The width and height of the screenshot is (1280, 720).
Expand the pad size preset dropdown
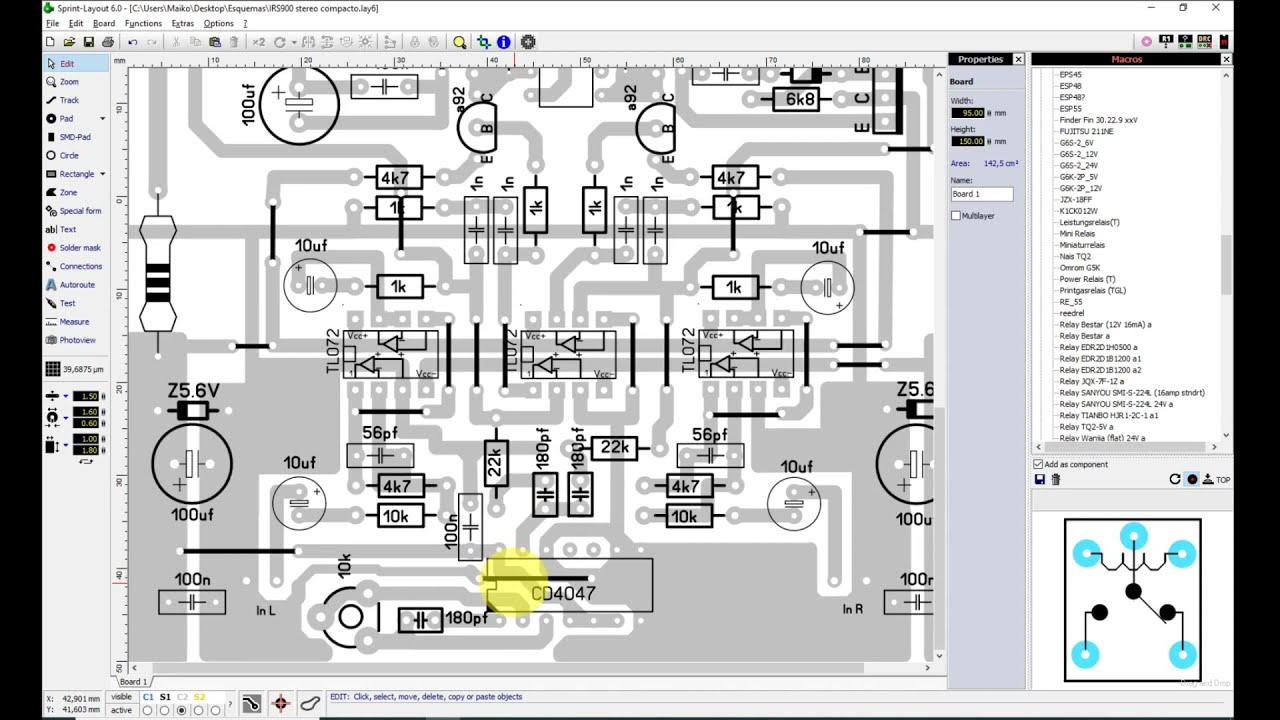66,417
